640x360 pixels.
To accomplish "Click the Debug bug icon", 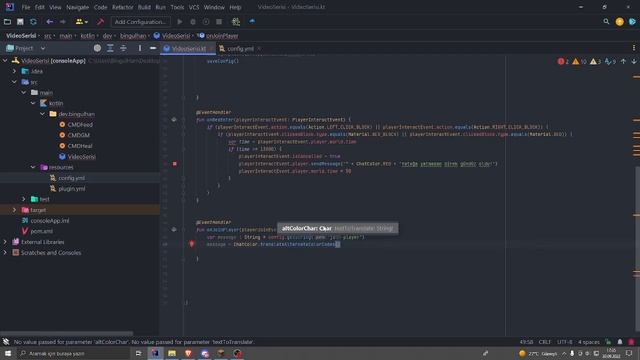I will click(193, 22).
